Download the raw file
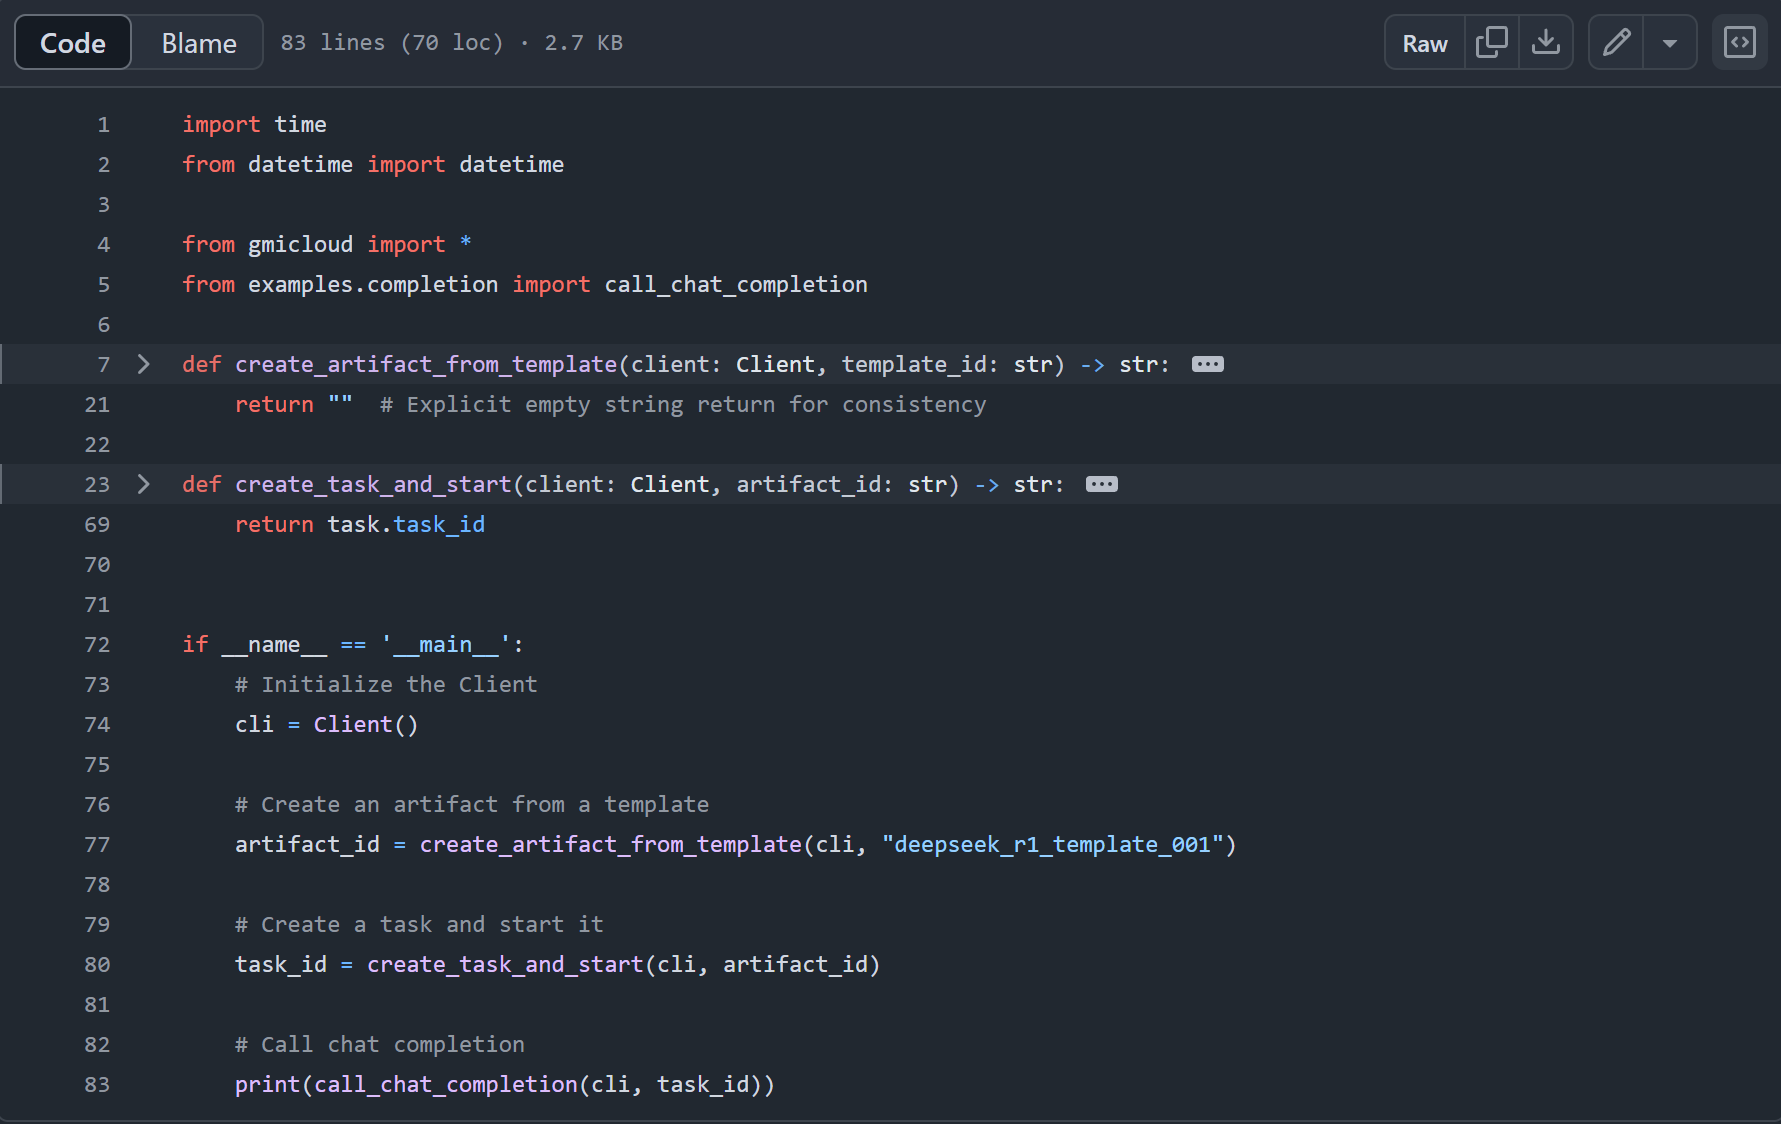The height and width of the screenshot is (1124, 1781). (1546, 43)
